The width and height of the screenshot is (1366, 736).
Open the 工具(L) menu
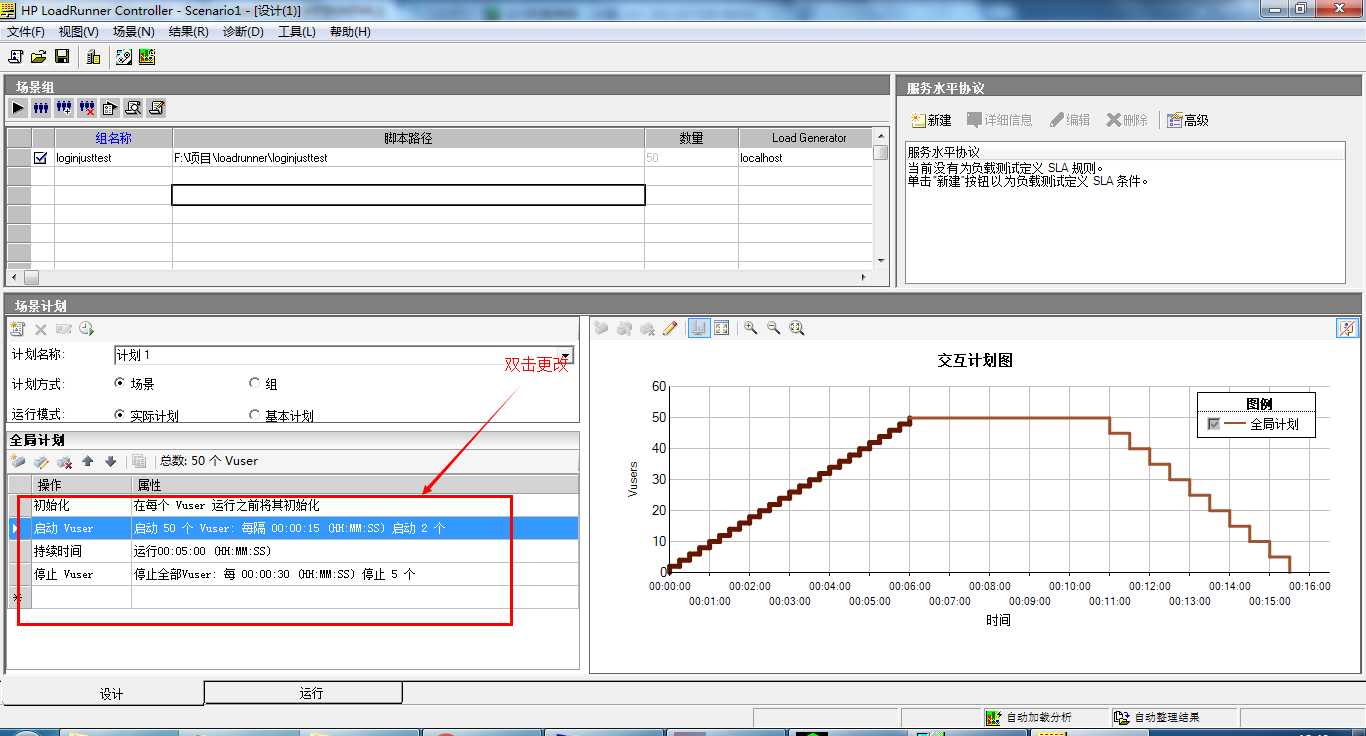coord(297,32)
